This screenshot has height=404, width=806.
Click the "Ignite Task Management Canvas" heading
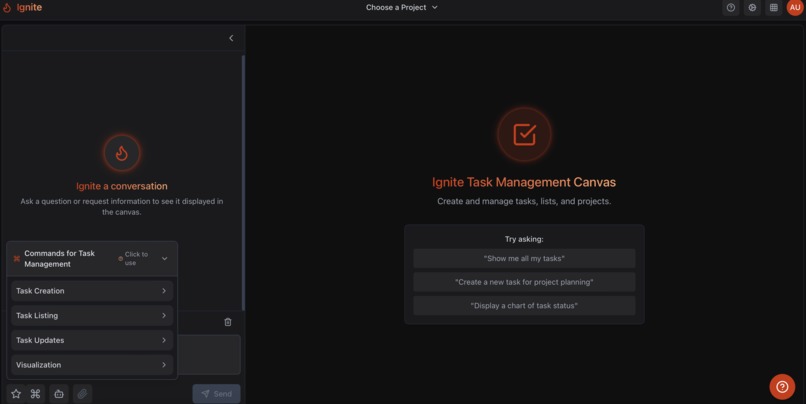tap(524, 182)
